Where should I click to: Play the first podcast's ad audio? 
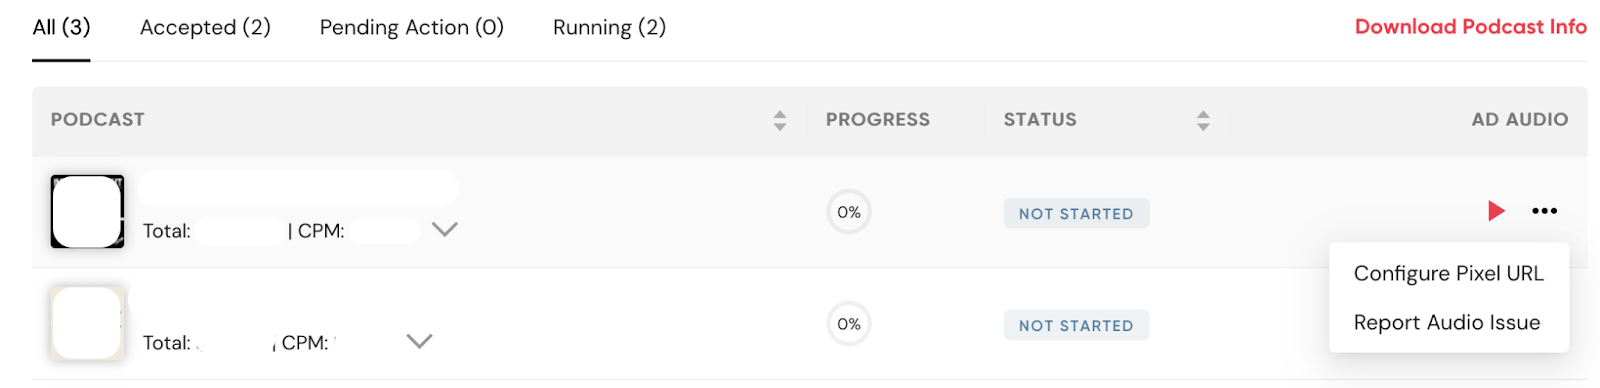tap(1496, 211)
